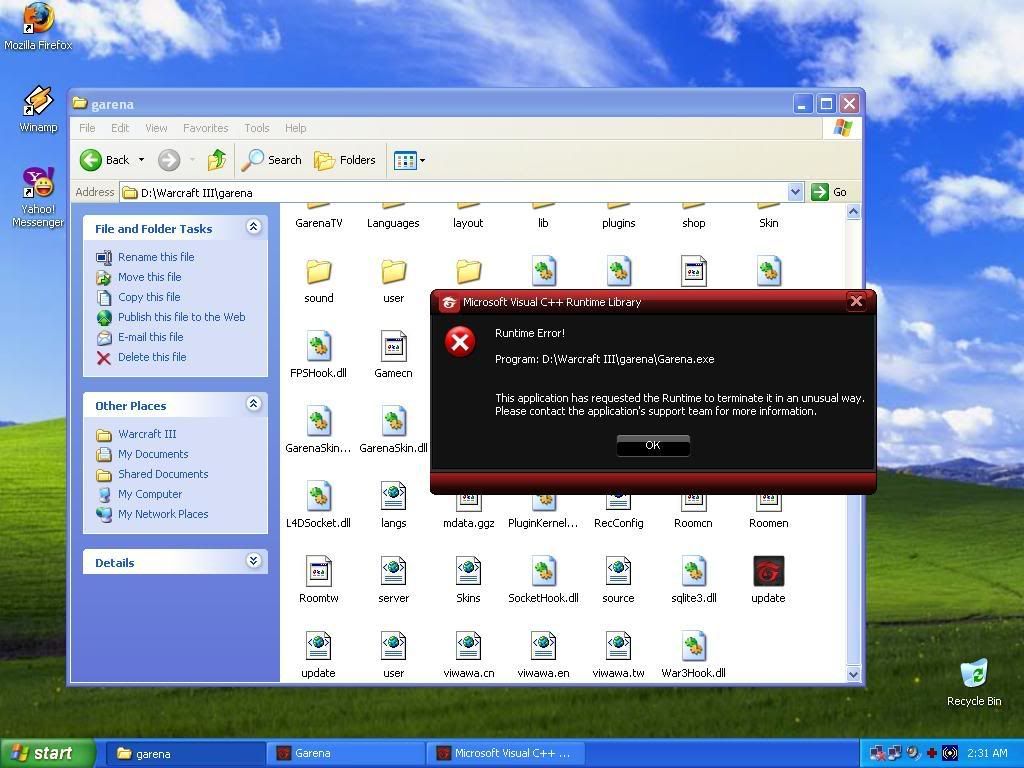This screenshot has width=1024, height=768.
Task: Click the Start button
Action: 48,753
